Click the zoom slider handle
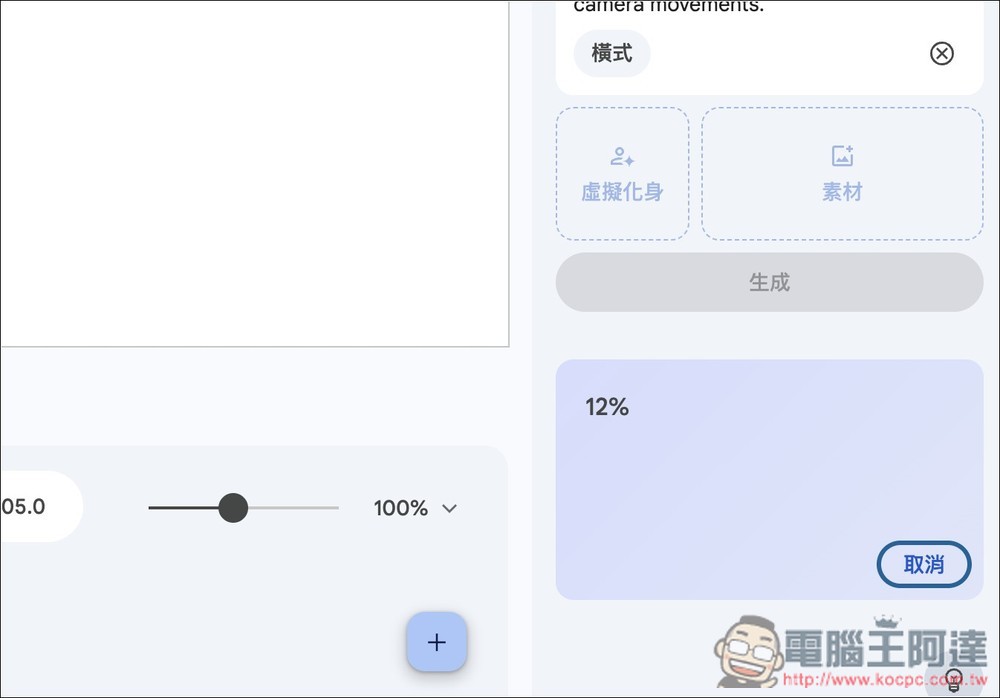 click(233, 508)
